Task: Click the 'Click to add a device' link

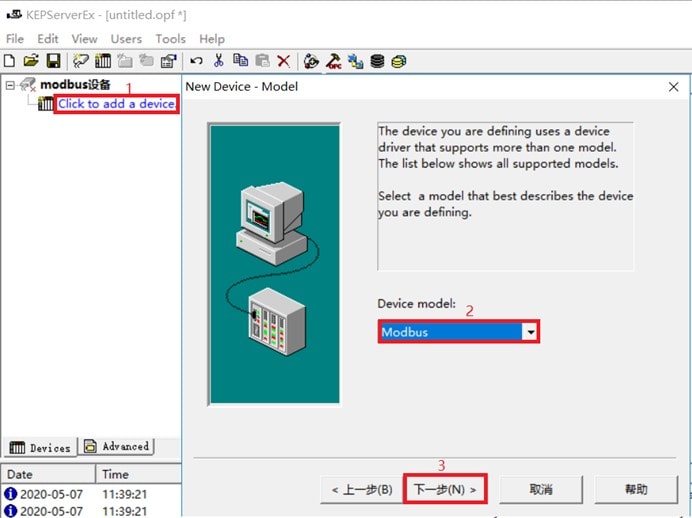Action: coord(117,104)
